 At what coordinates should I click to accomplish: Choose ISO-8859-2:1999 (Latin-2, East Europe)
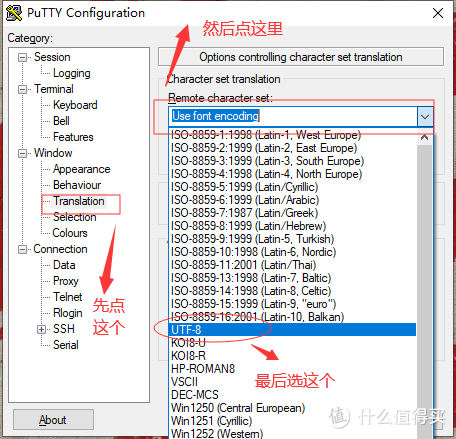point(293,148)
